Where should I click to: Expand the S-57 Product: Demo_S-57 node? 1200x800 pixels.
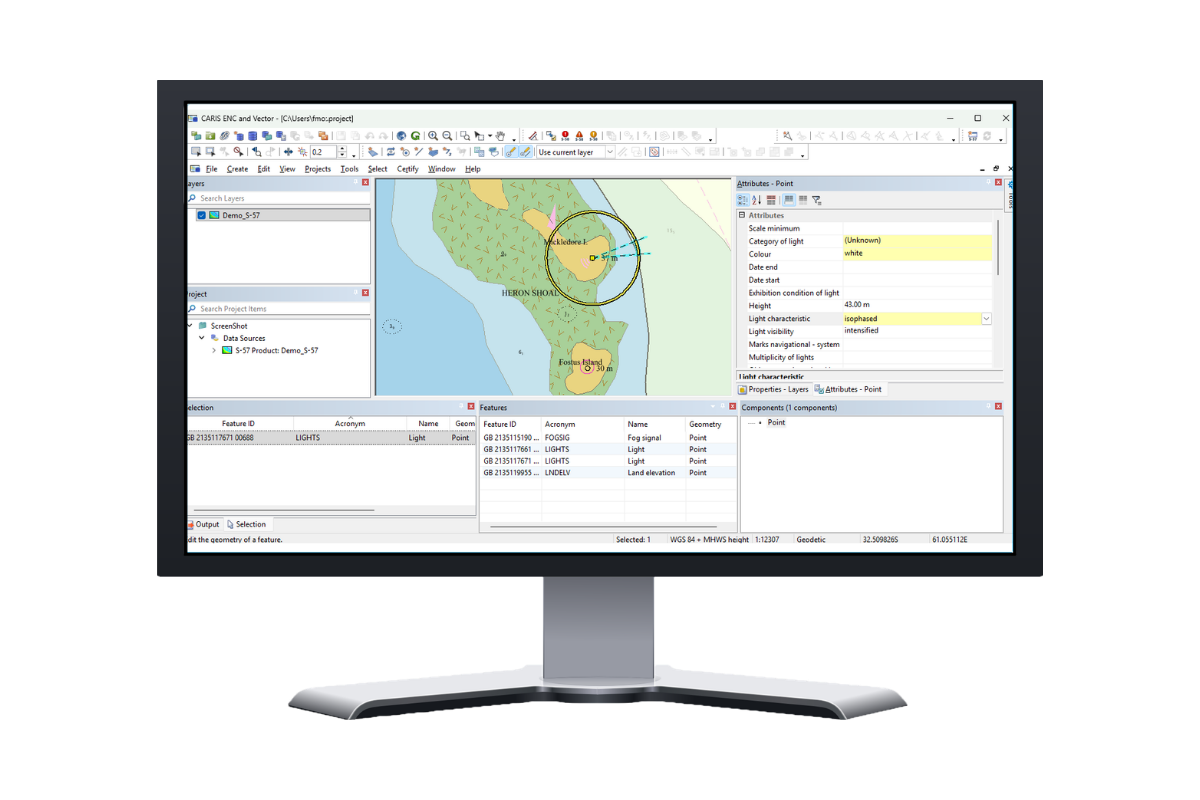(213, 350)
